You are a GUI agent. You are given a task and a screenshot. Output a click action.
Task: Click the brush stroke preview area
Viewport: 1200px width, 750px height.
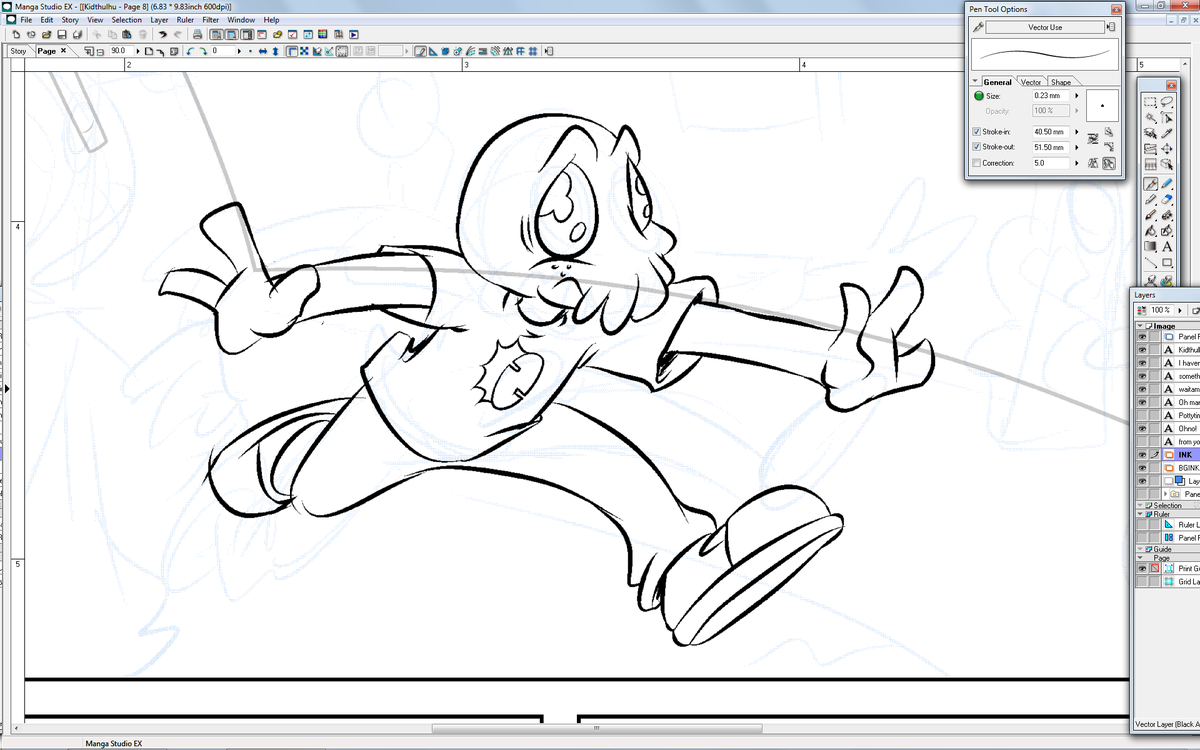[x=1045, y=55]
